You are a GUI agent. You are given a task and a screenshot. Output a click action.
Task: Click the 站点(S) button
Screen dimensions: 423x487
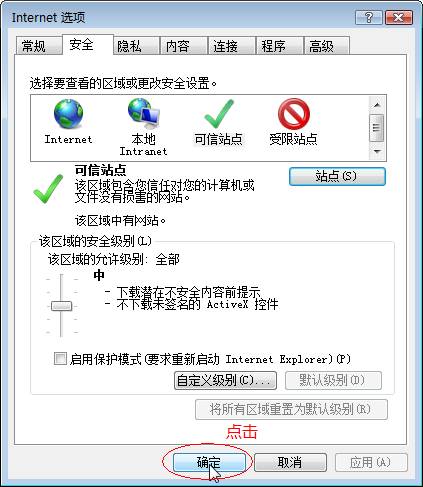coord(337,176)
